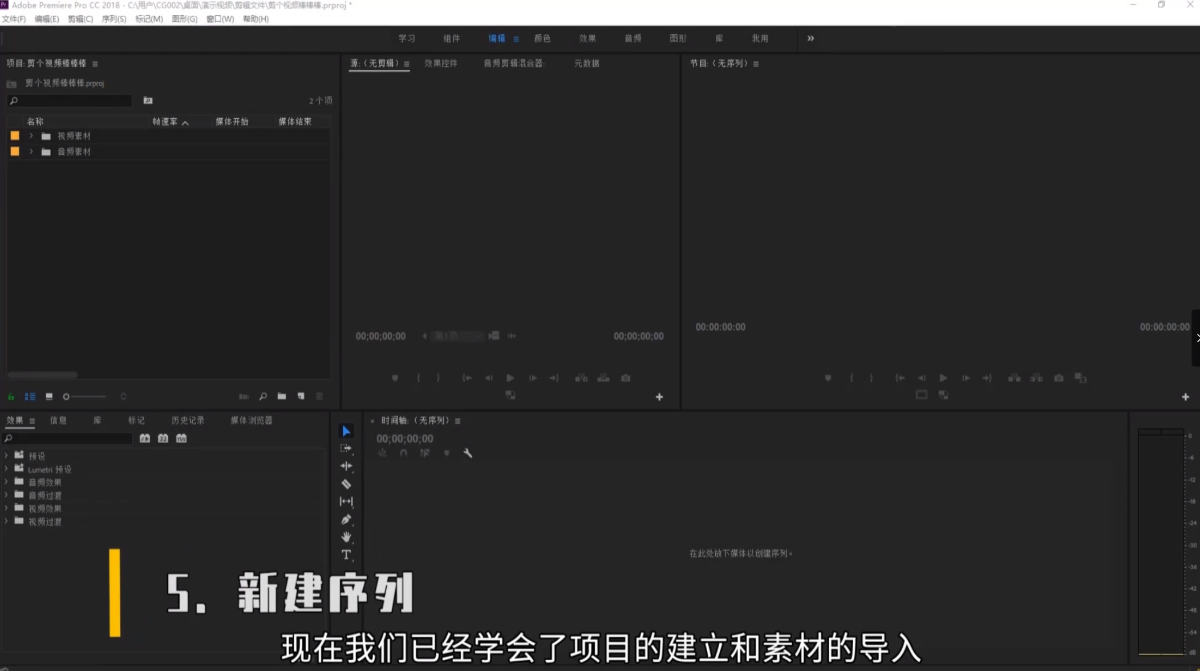Select the Pen tool

point(346,519)
